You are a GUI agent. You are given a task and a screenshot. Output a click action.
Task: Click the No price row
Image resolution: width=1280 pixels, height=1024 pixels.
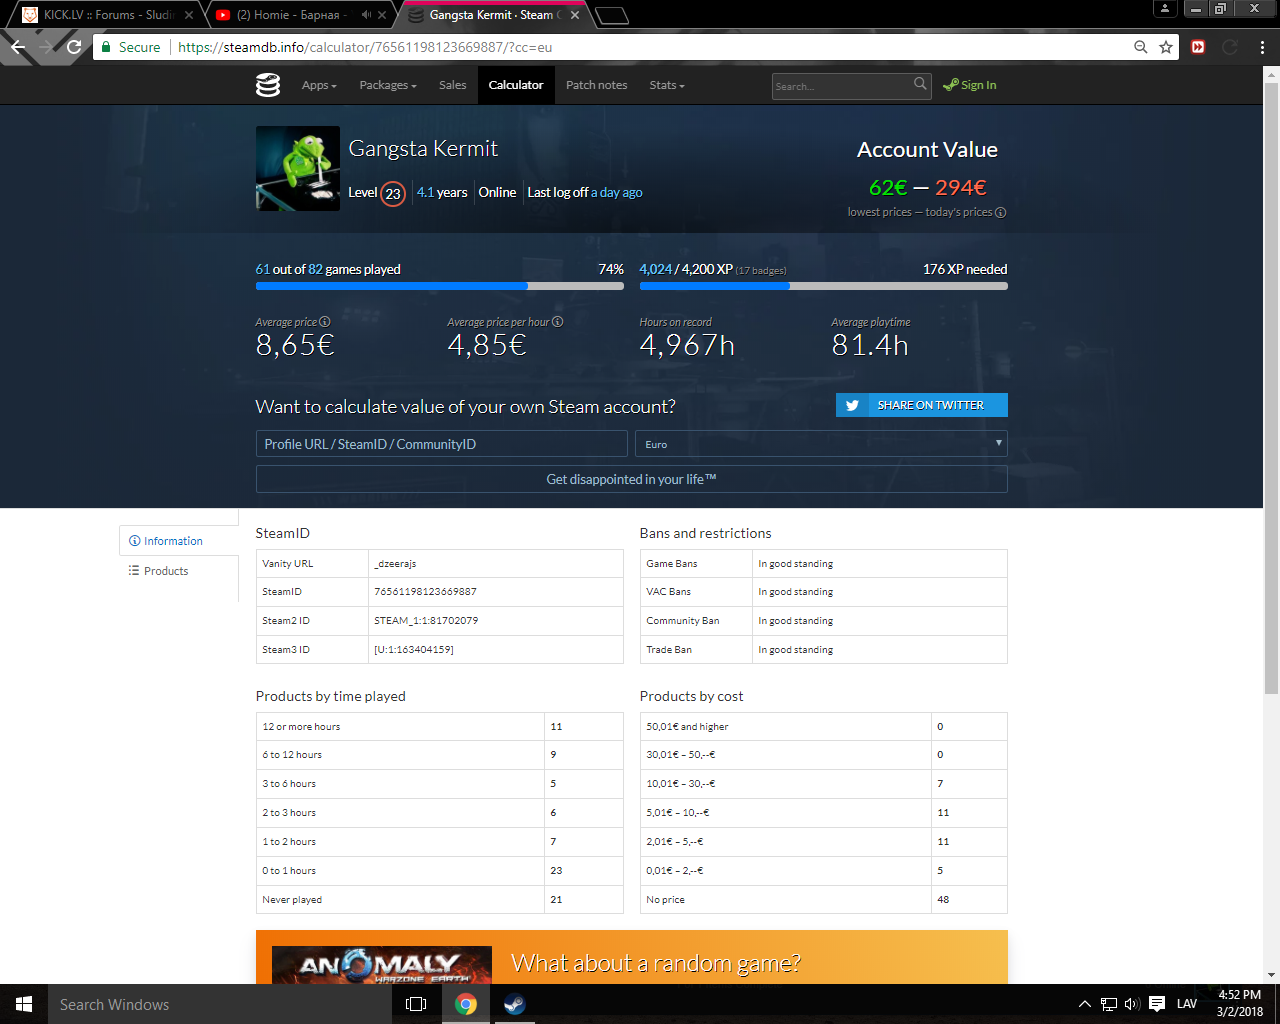click(823, 899)
